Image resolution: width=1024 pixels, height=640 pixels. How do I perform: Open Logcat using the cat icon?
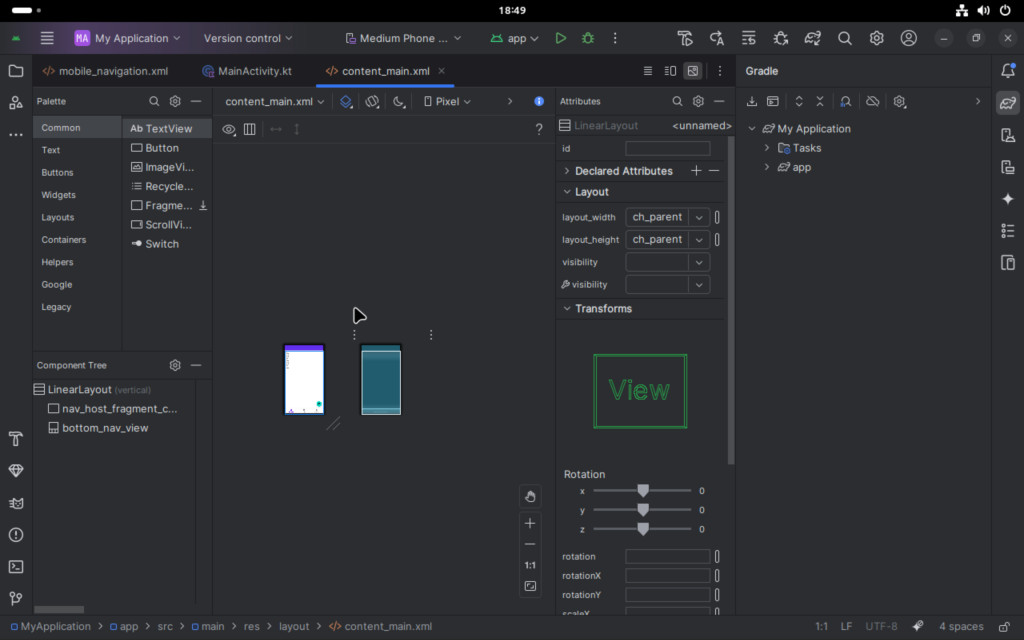click(17, 503)
